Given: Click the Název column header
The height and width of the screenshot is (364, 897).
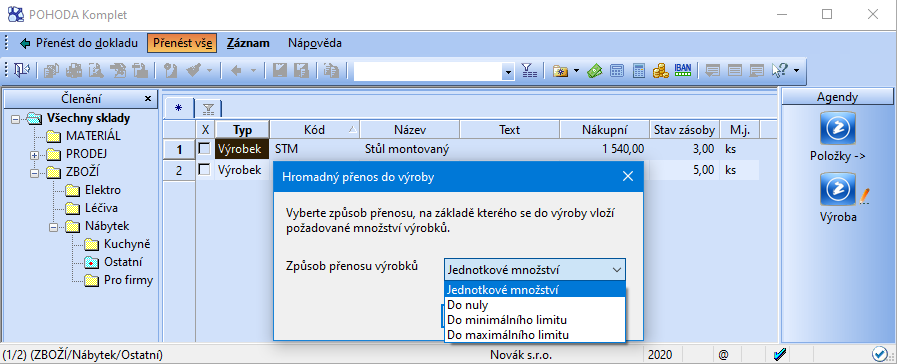Looking at the screenshot, I should point(410,130).
